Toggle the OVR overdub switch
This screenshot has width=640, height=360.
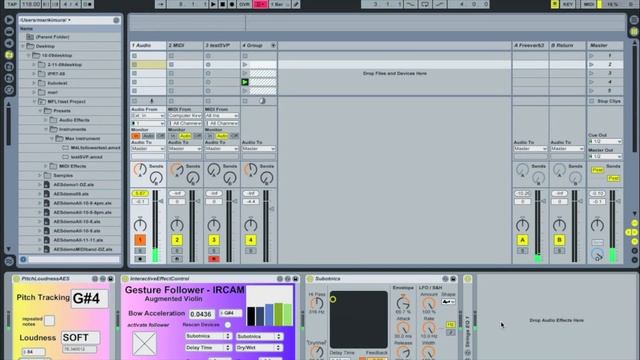coord(244,4)
